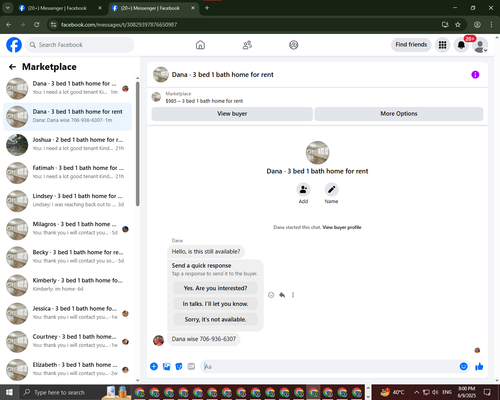500x400 pixels.
Task: Open the Windows notification center
Action: (487, 392)
